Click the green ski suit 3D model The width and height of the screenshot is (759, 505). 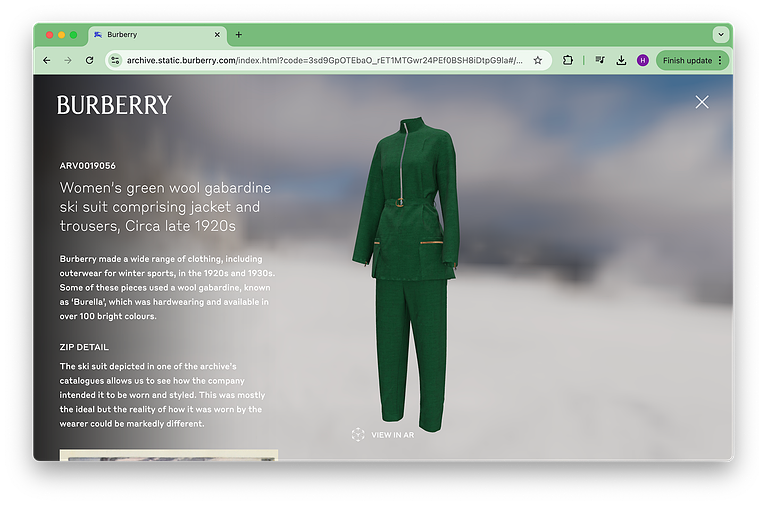click(406, 274)
